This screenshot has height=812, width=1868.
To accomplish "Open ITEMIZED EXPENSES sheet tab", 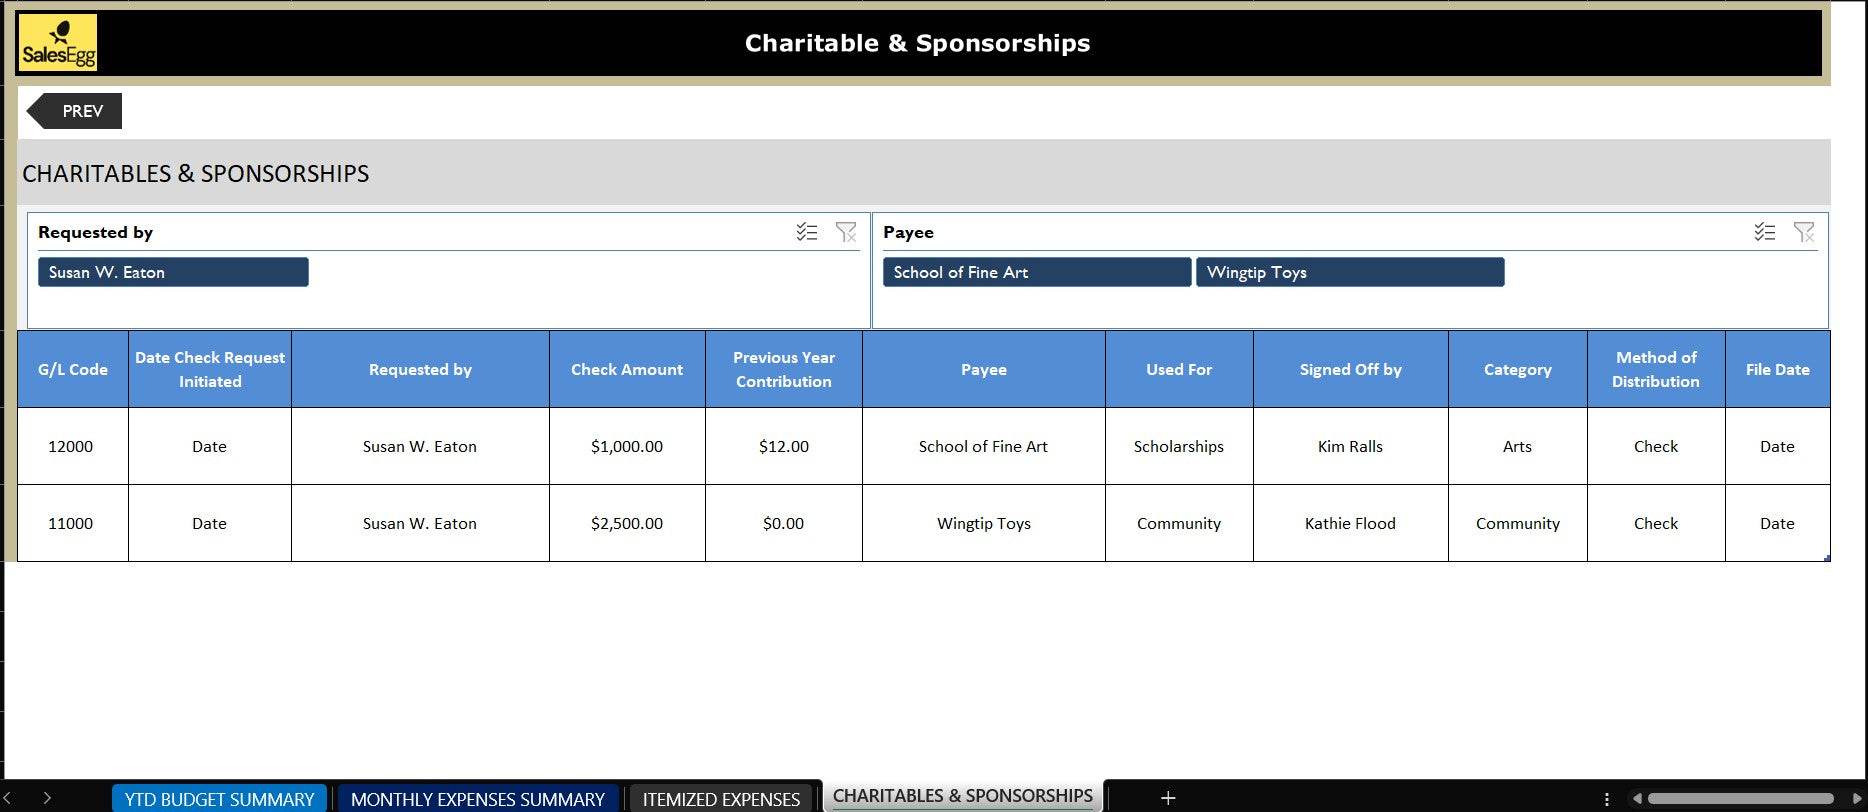I will click(720, 799).
